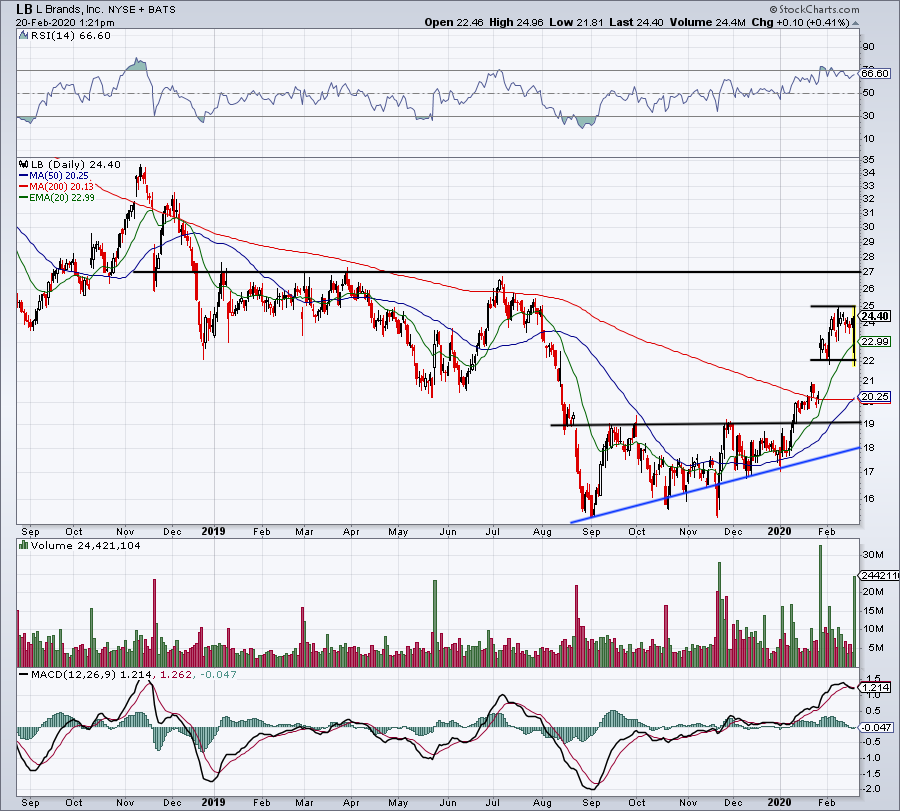Click the 'Last 24.40' header value
The image size is (900, 811).
(636, 22)
